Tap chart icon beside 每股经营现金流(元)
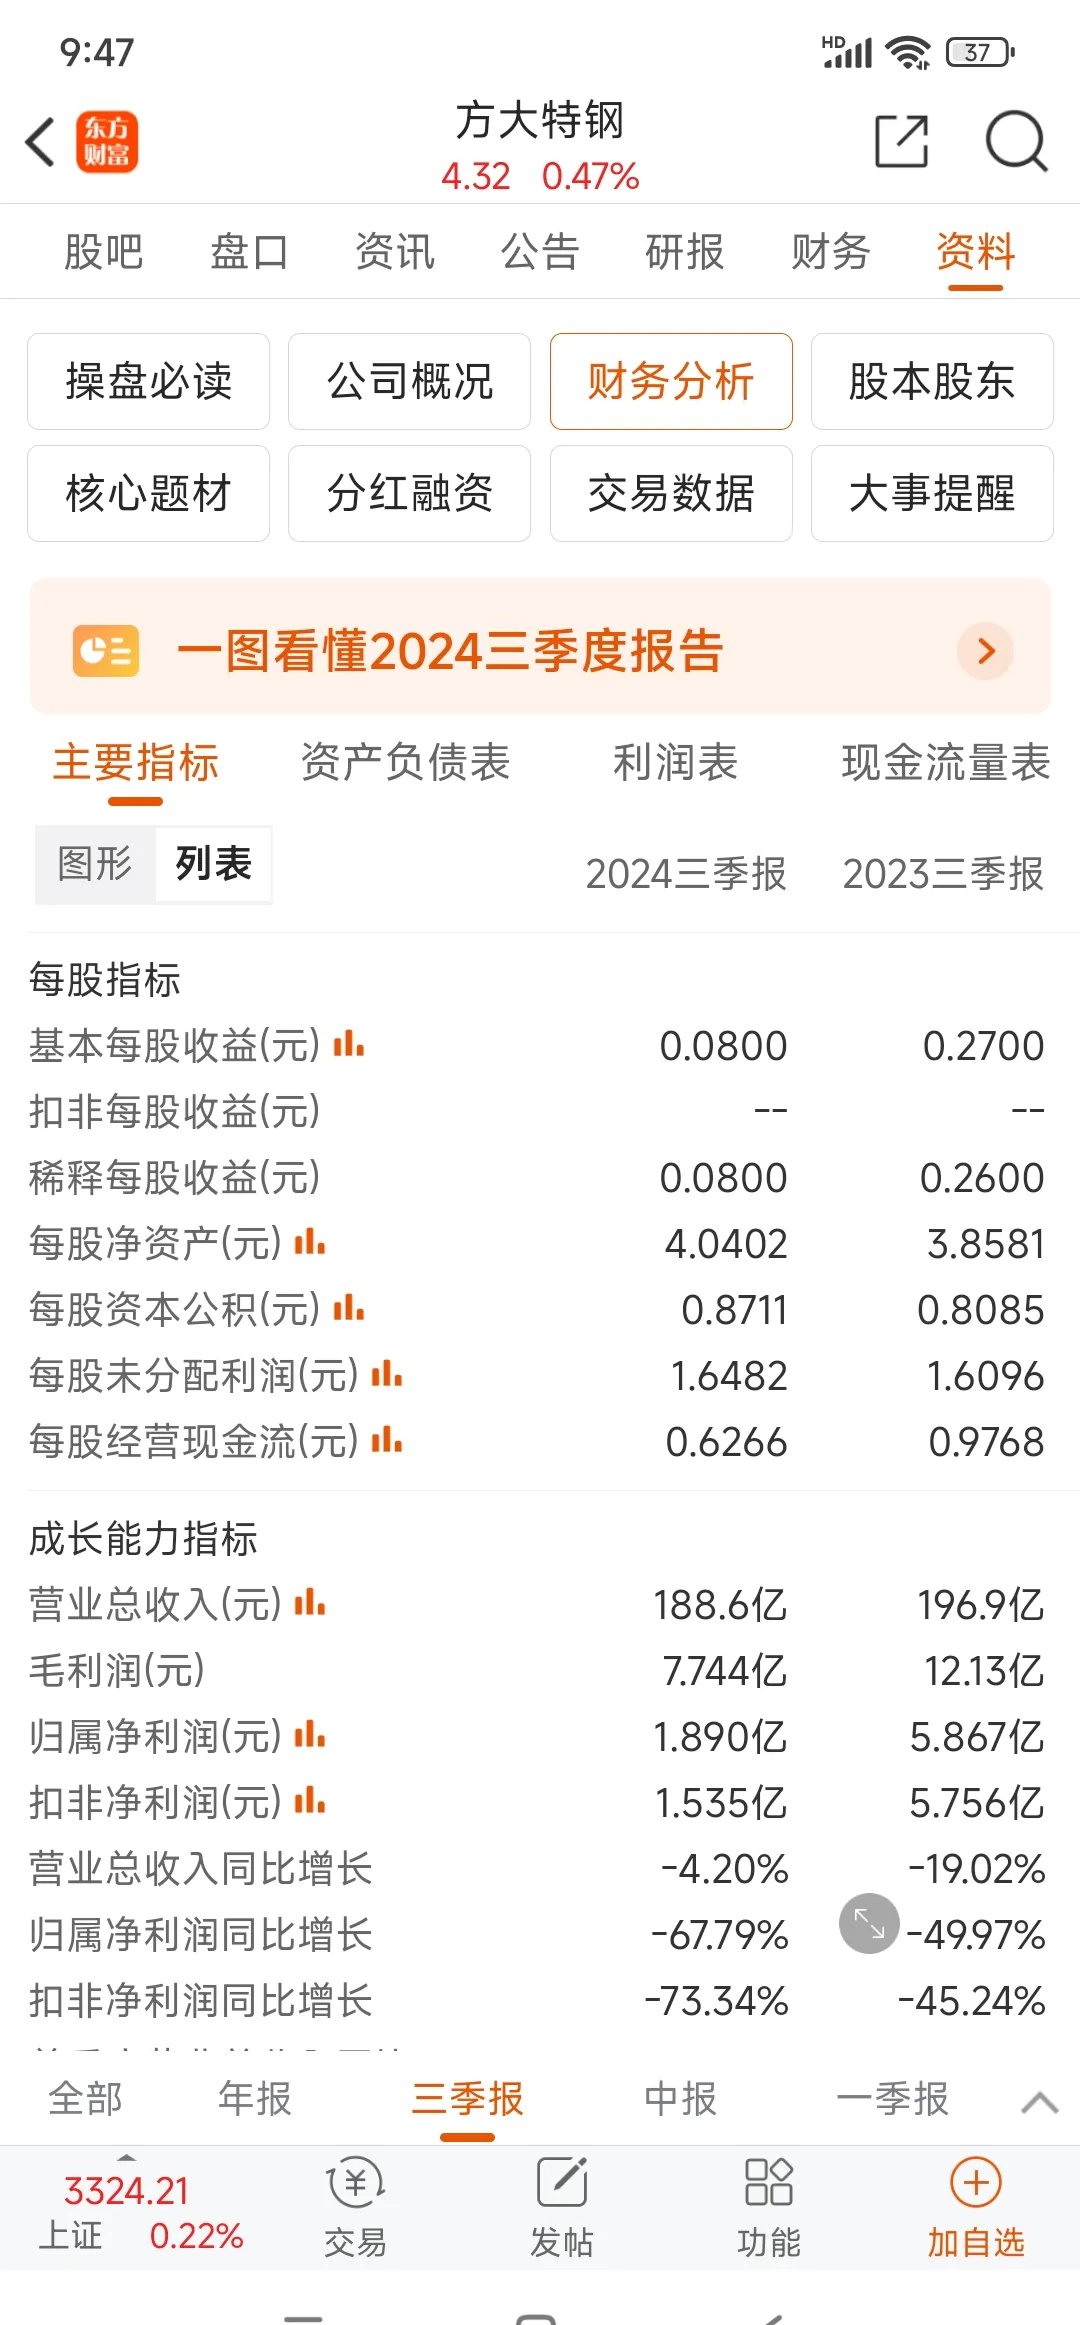Viewport: 1080px width, 2325px height. [x=387, y=1441]
